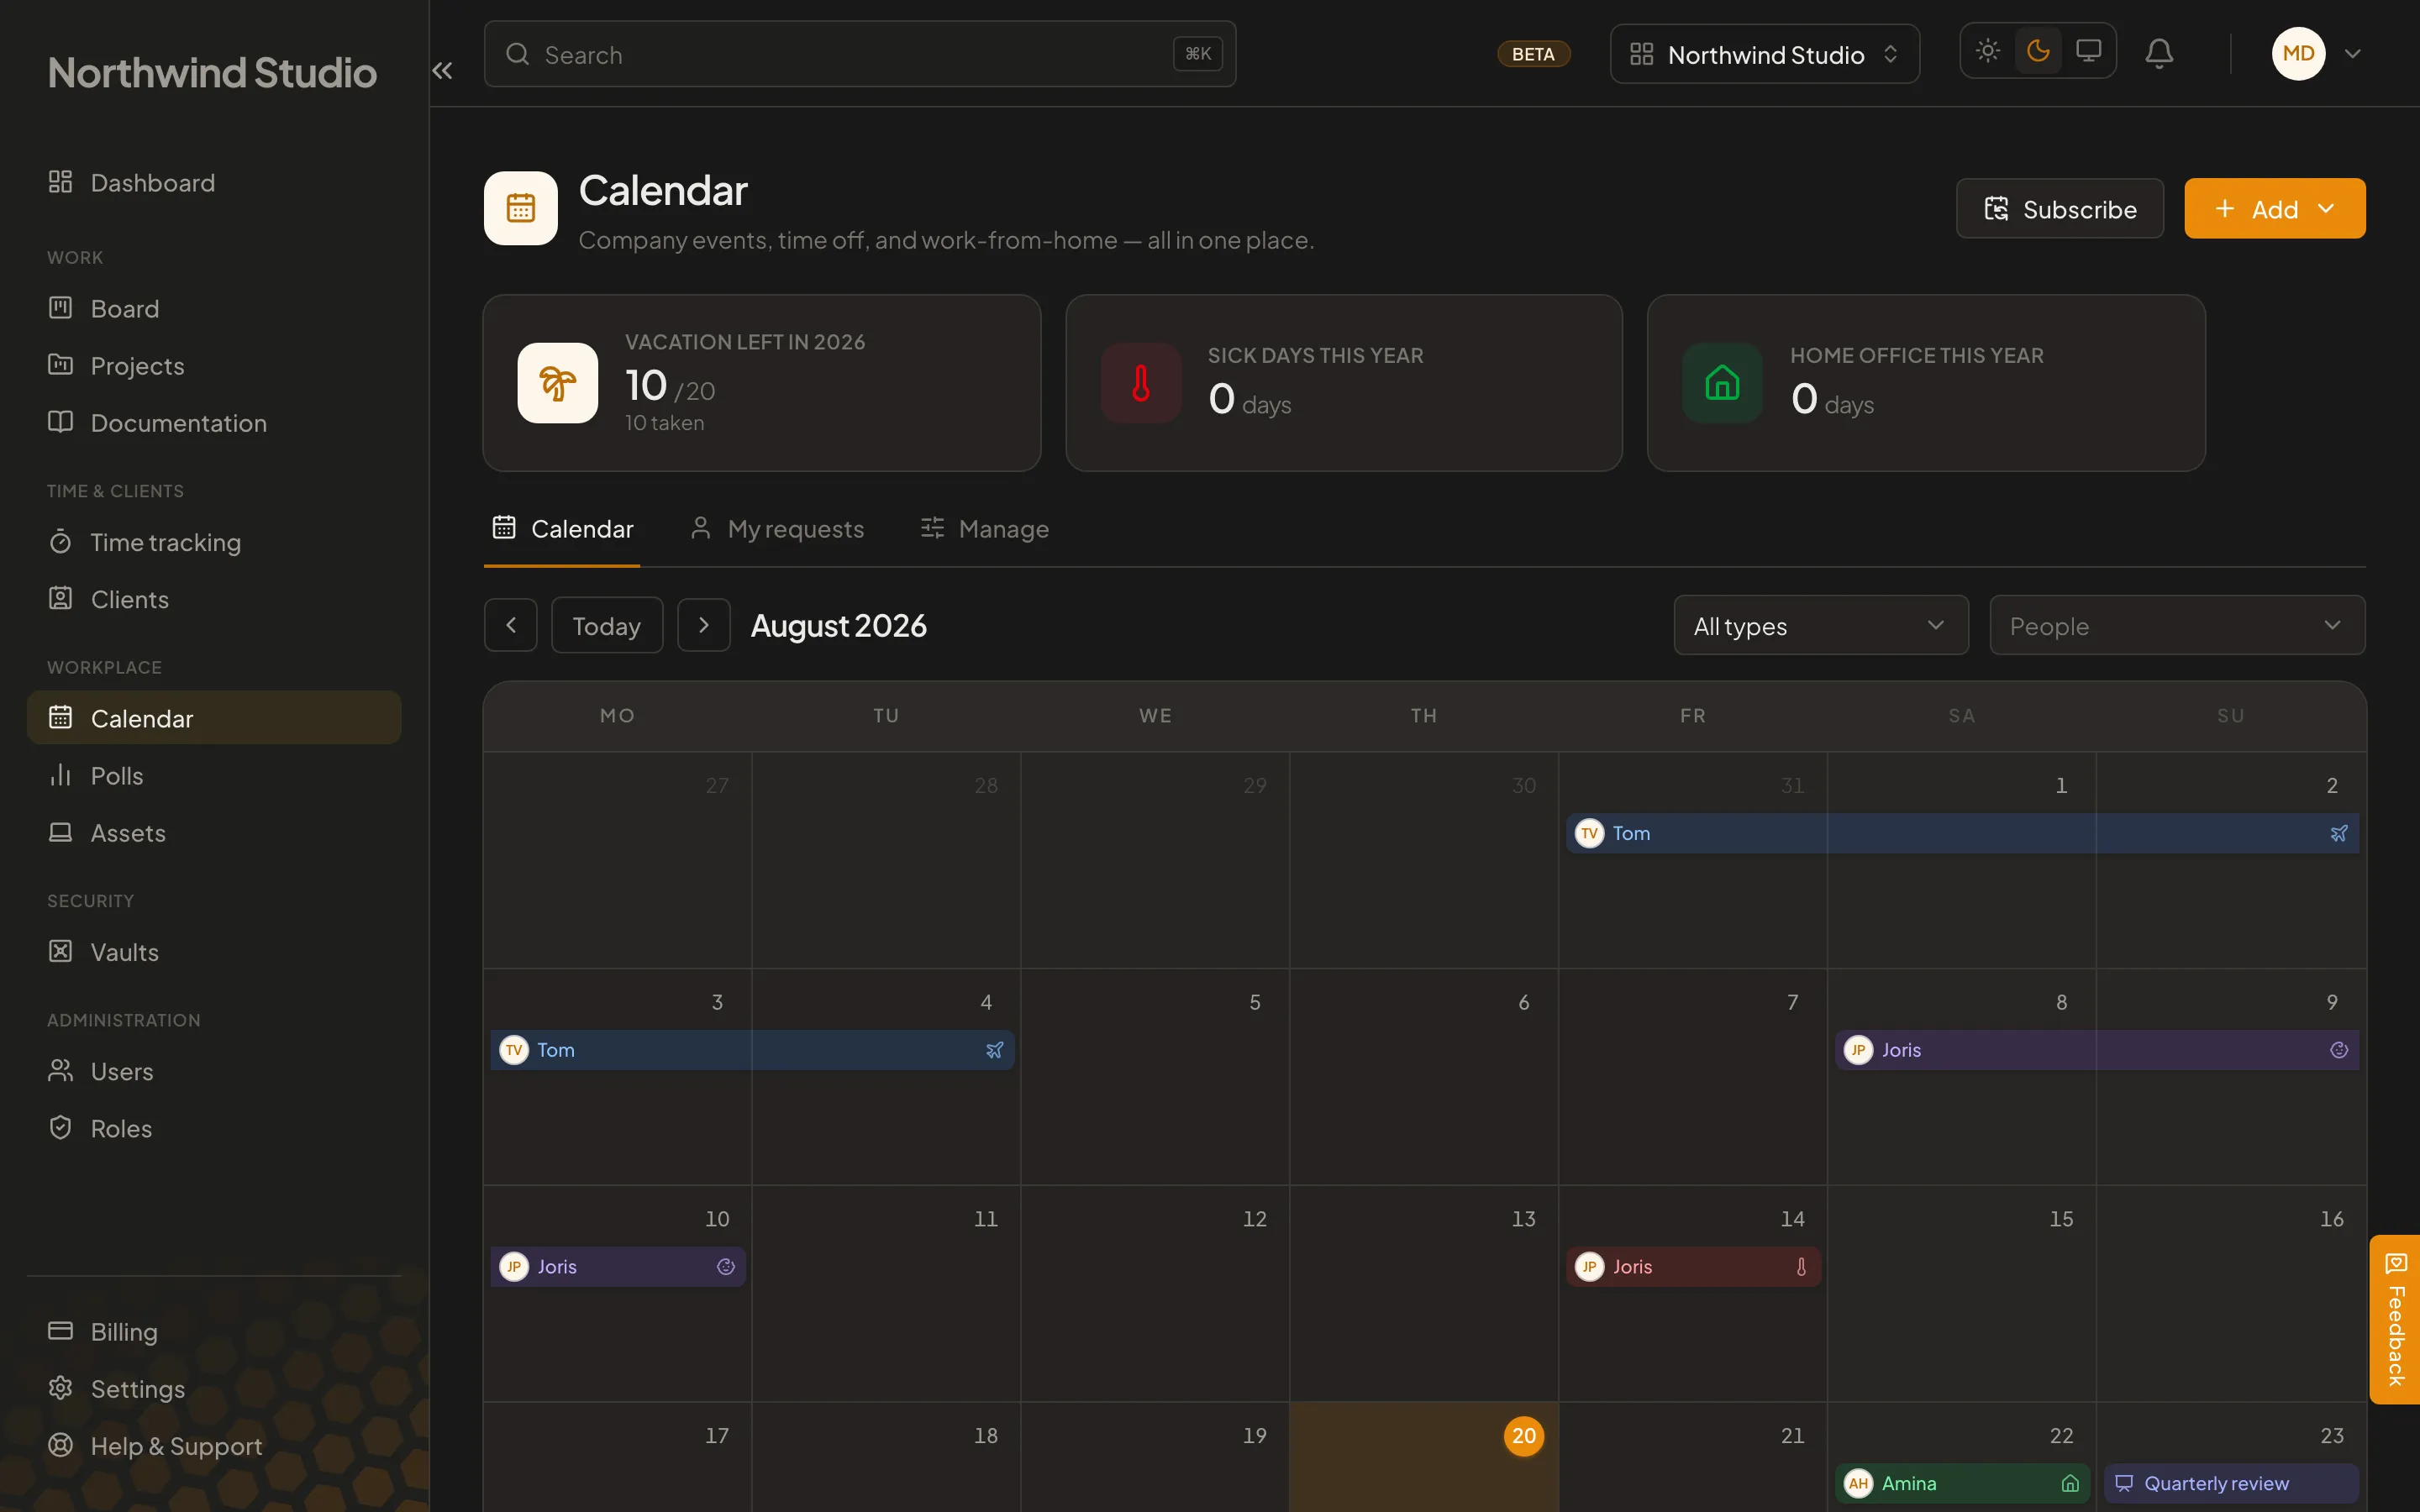This screenshot has height=1512, width=2420.
Task: Click the Roles shield icon
Action: coord(61,1127)
